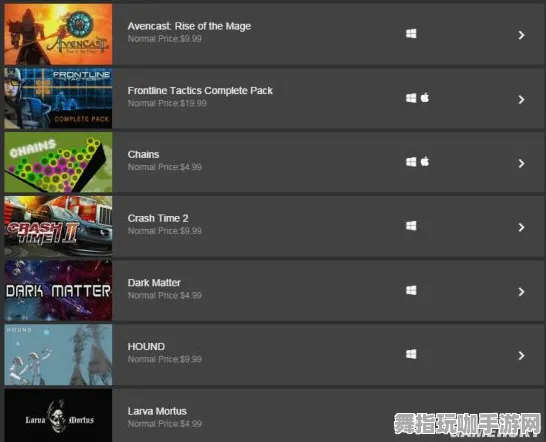Click Windows icon in Dark Matter row
This screenshot has height=442, width=546.
pyautogui.click(x=411, y=290)
